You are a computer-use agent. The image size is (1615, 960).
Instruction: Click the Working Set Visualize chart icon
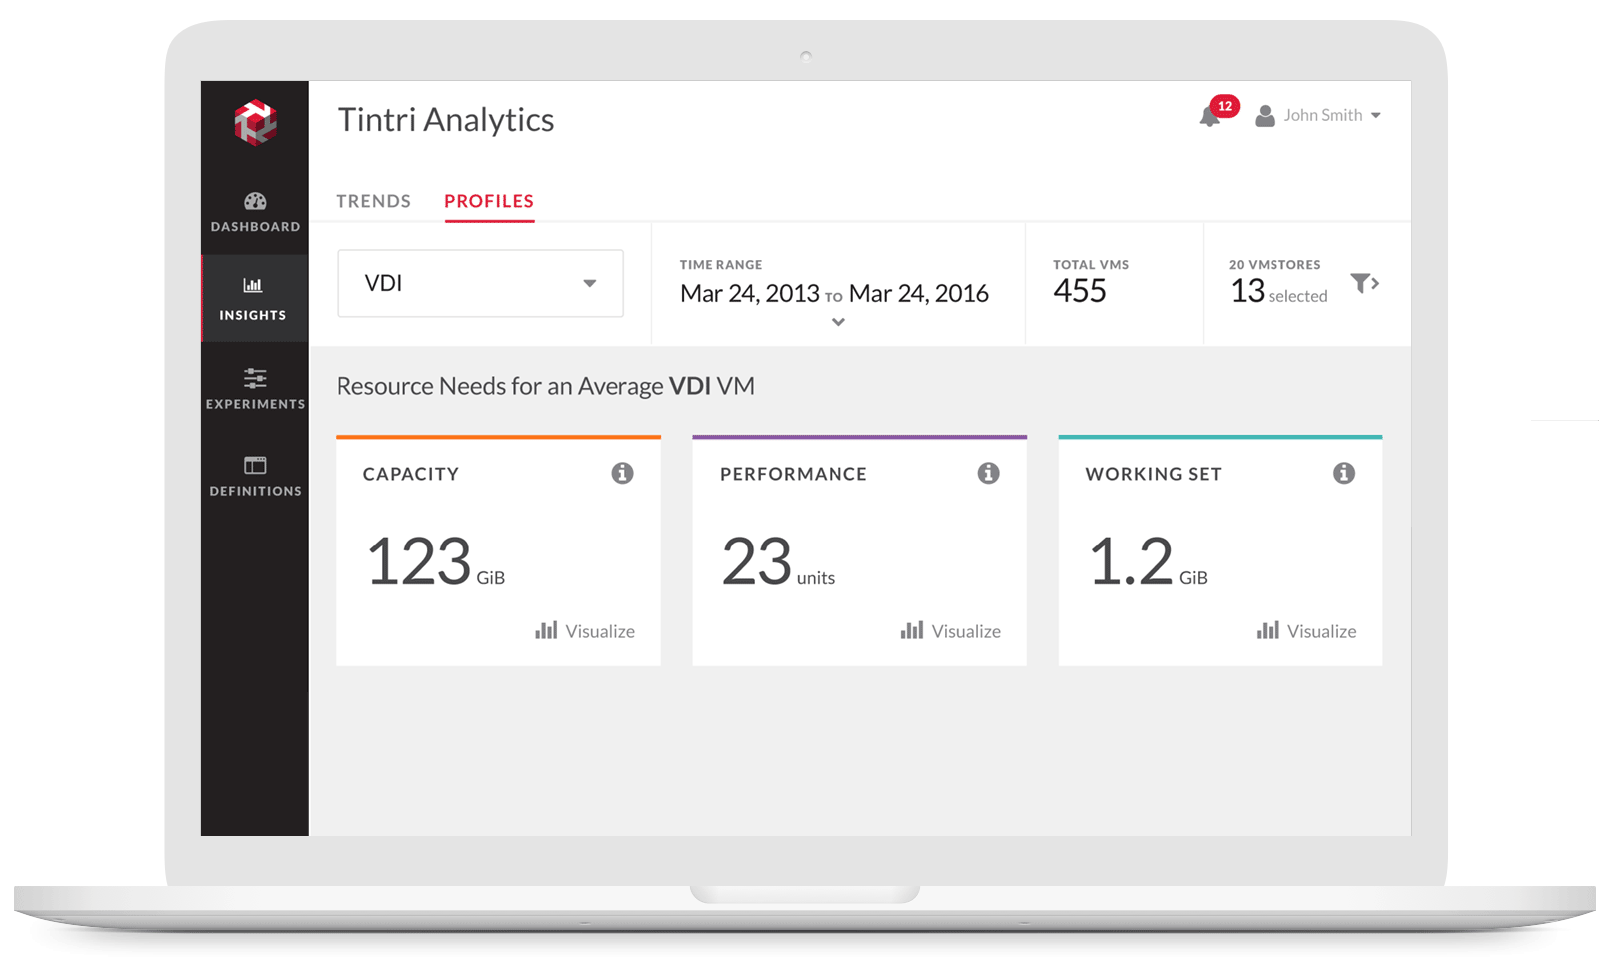point(1268,630)
